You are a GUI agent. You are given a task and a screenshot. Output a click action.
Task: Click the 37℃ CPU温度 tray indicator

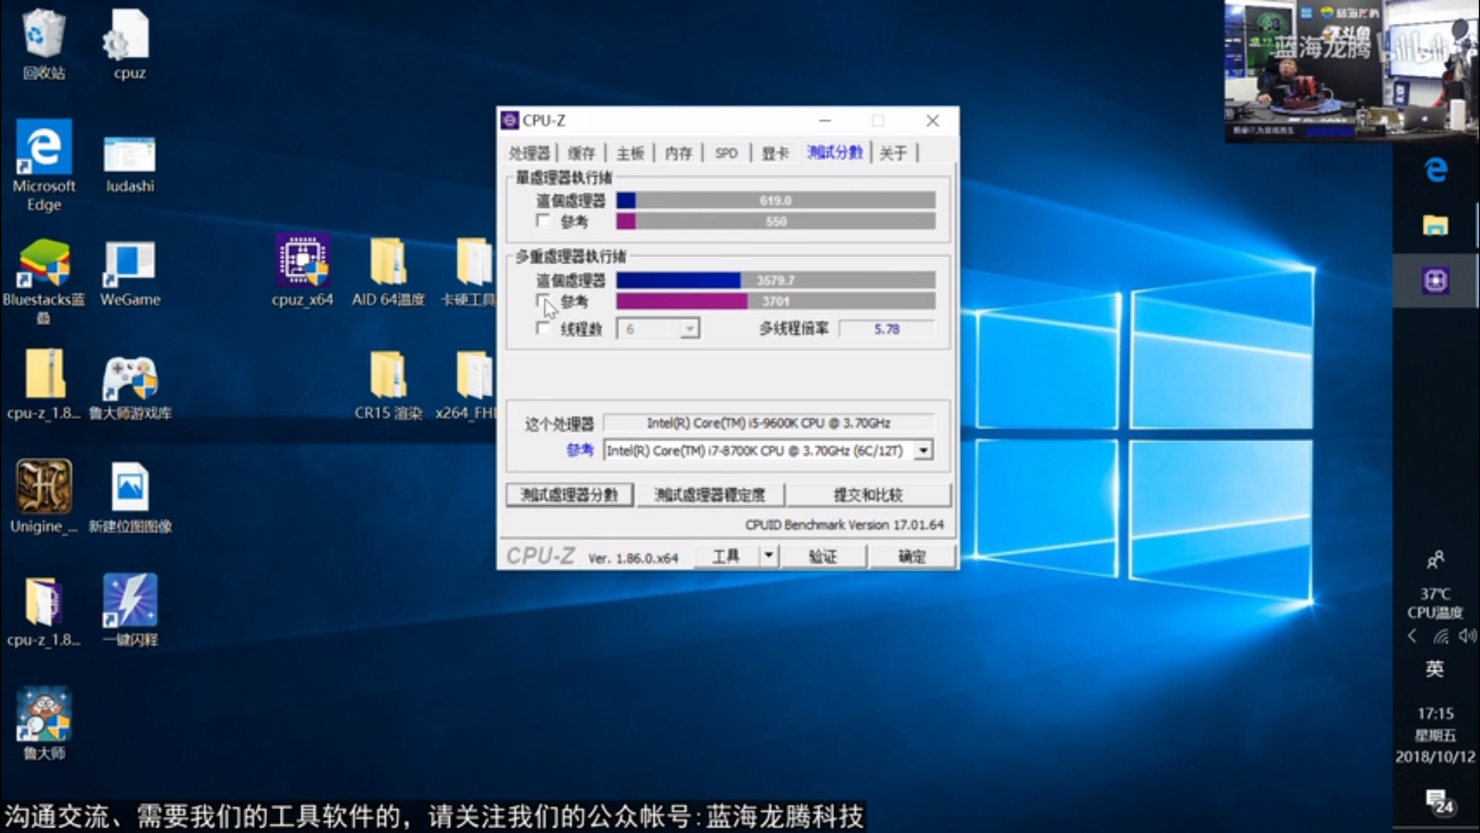[1435, 603]
